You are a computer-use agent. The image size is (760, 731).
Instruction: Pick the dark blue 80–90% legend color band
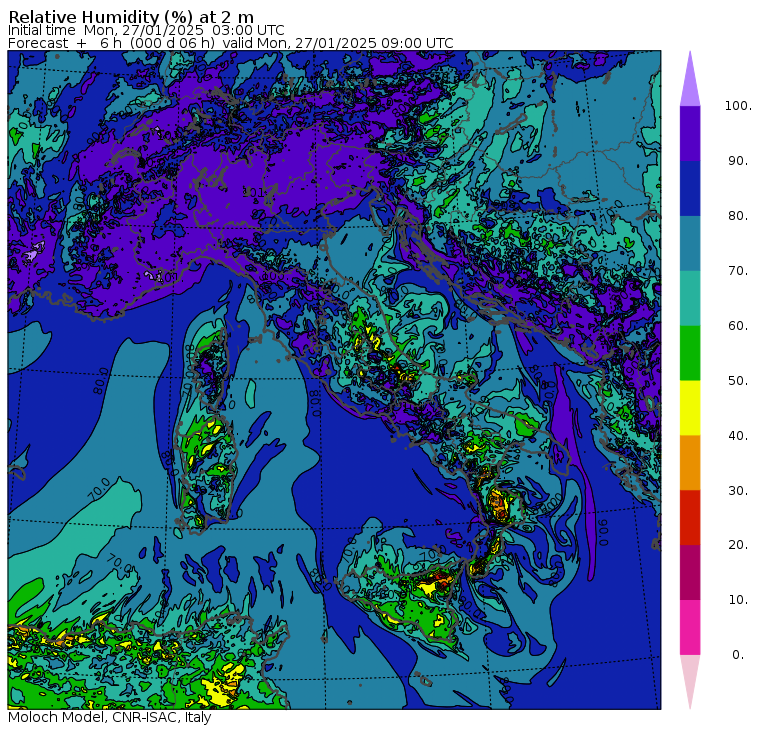coord(690,188)
